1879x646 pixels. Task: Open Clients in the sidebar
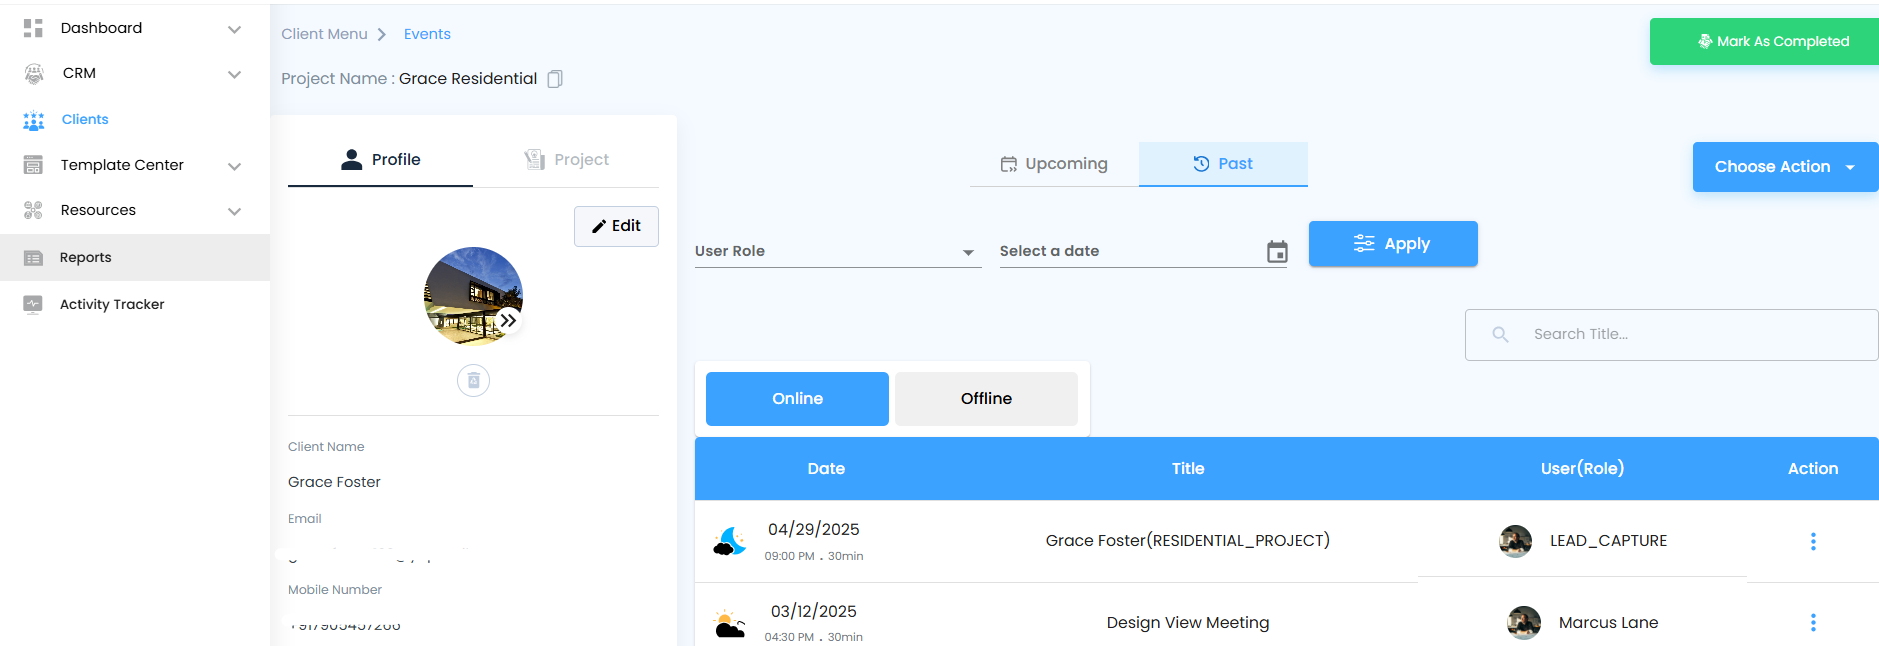135,120
